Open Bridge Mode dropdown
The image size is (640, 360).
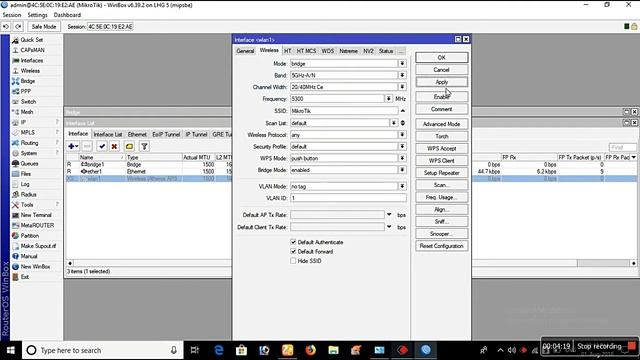point(402,170)
